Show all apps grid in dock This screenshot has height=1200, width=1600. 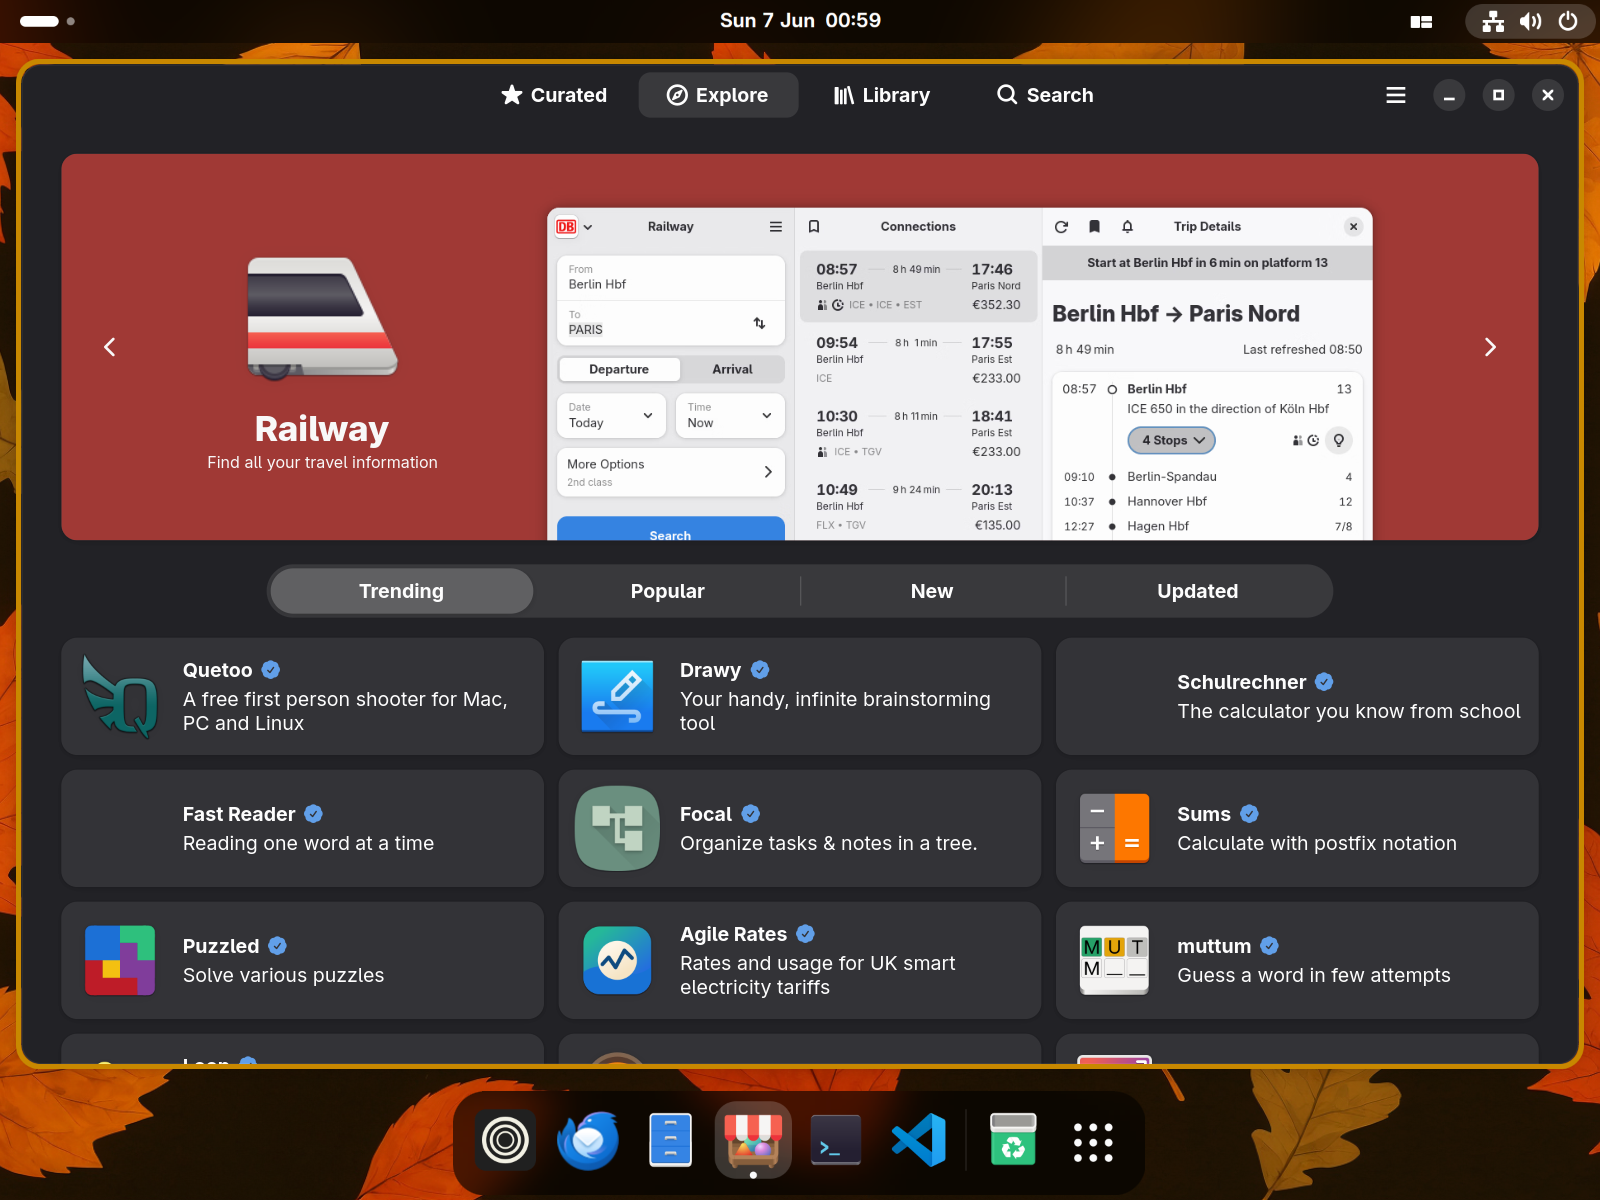tap(1093, 1141)
